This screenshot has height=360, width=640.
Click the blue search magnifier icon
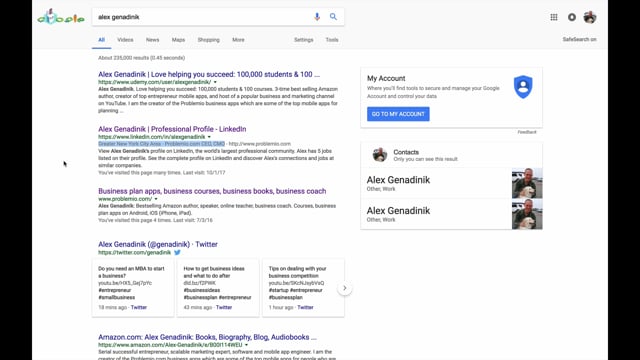[x=333, y=17]
